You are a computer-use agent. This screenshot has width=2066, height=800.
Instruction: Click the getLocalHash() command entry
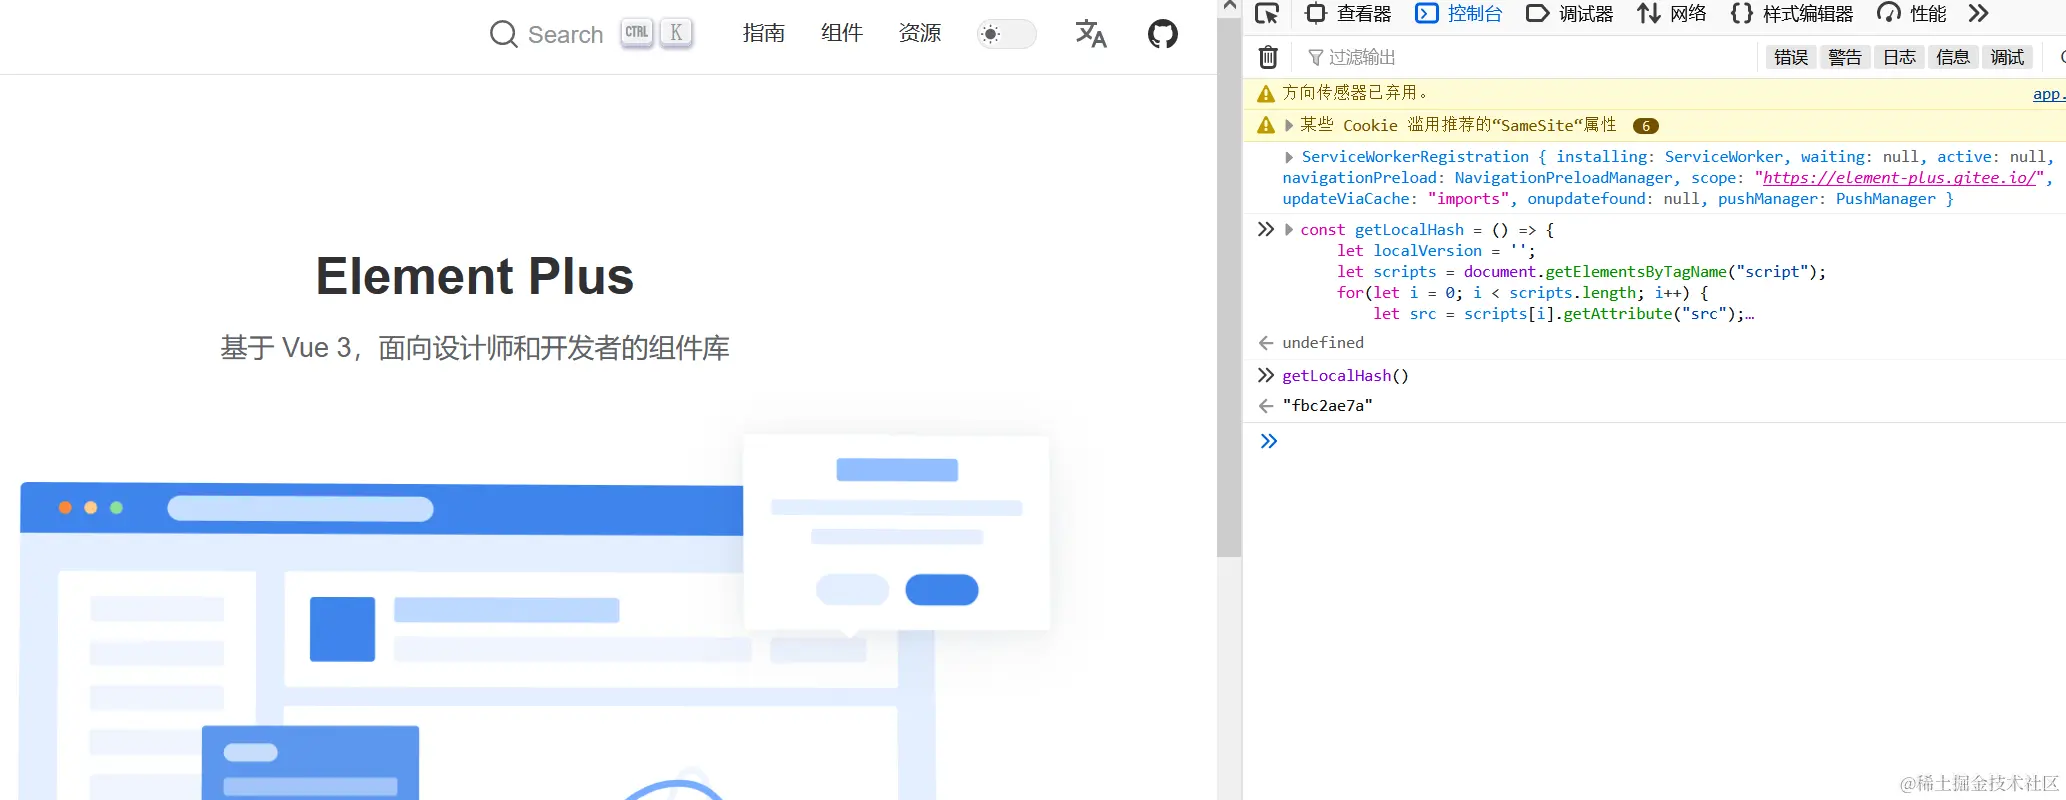click(x=1345, y=375)
